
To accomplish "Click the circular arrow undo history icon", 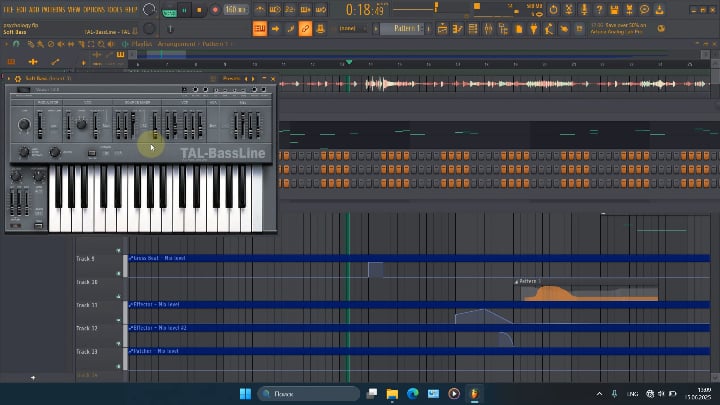I will pyautogui.click(x=553, y=10).
